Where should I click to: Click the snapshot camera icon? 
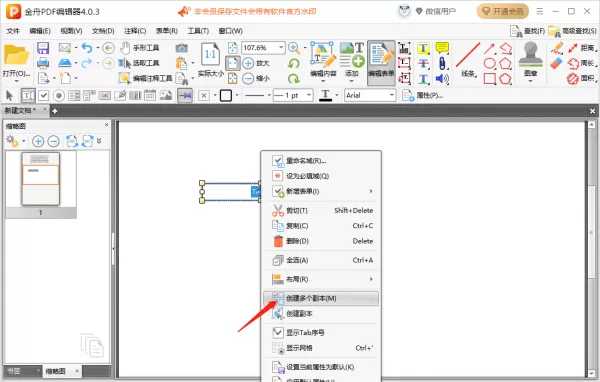(181, 48)
